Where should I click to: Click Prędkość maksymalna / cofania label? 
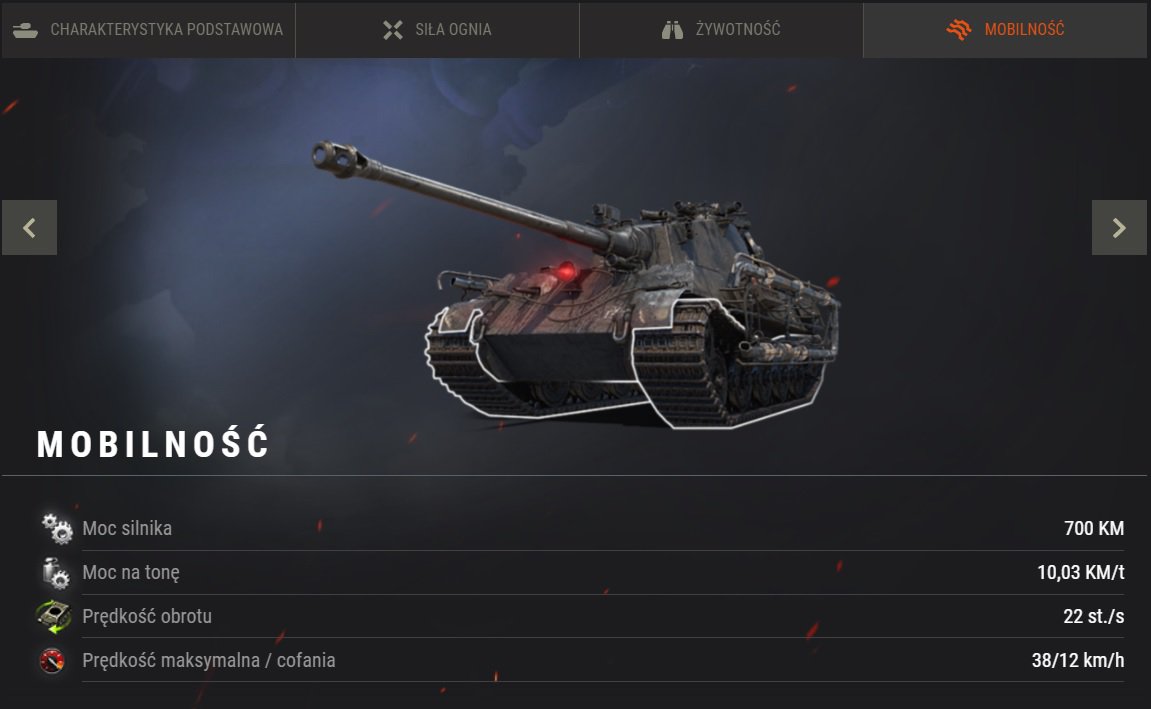click(x=208, y=661)
